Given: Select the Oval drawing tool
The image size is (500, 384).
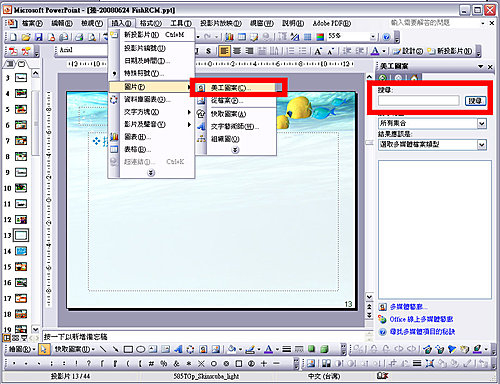Looking at the screenshot, I should (141, 349).
